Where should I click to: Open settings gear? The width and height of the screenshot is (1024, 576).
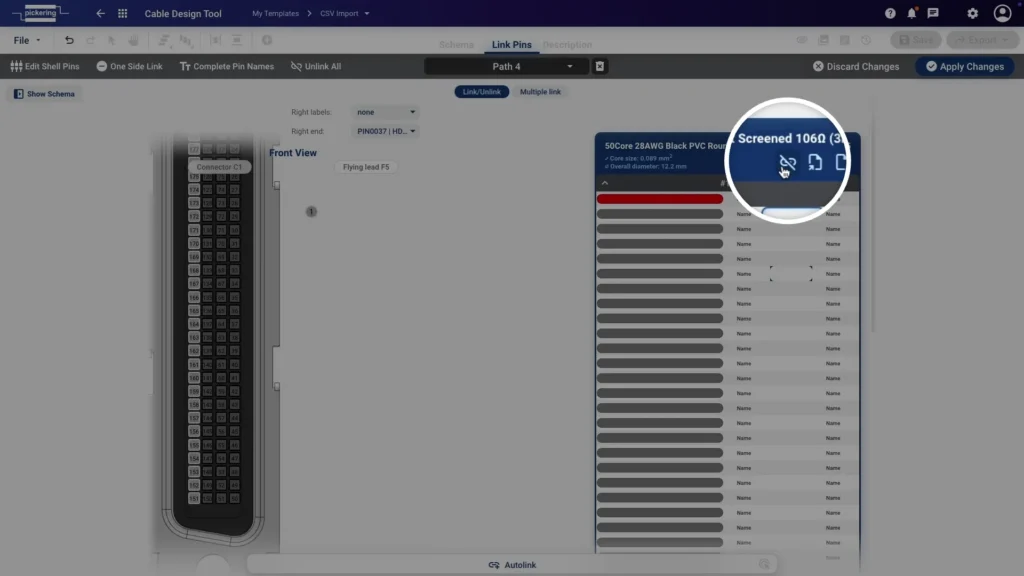point(972,13)
